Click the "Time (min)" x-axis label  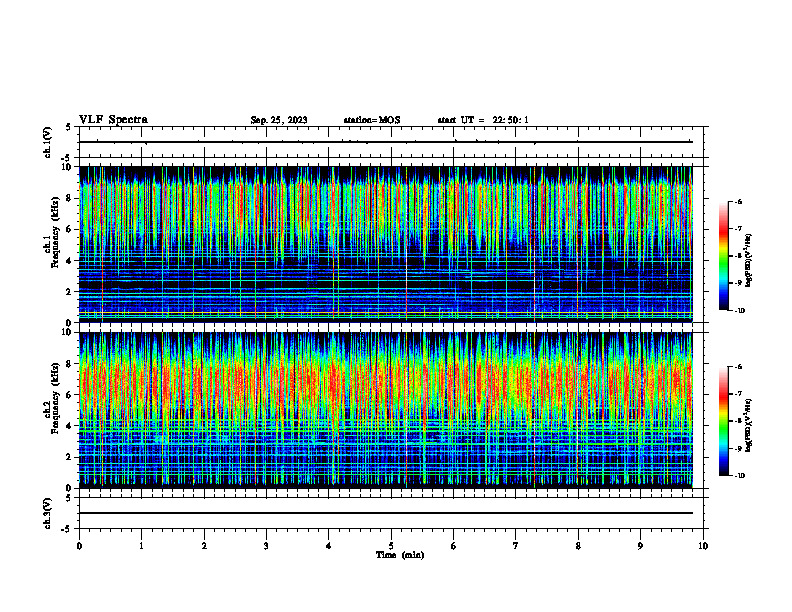pyautogui.click(x=400, y=555)
